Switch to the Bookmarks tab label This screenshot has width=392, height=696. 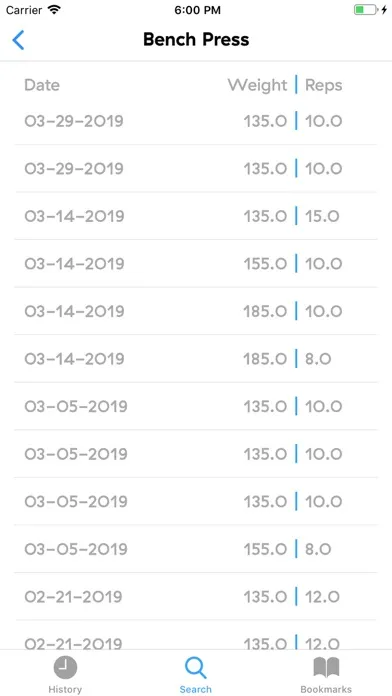[x=326, y=689]
